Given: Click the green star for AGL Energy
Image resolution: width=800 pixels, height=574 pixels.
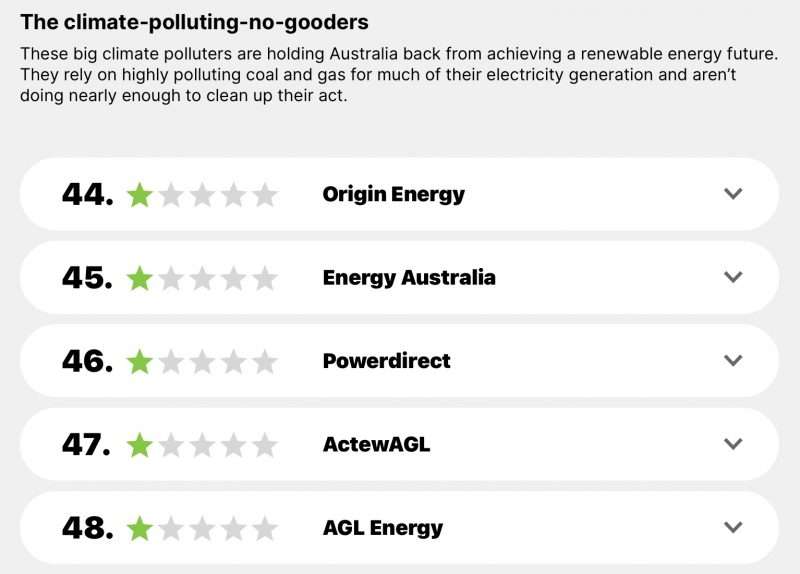Looking at the screenshot, I should pyautogui.click(x=140, y=528).
